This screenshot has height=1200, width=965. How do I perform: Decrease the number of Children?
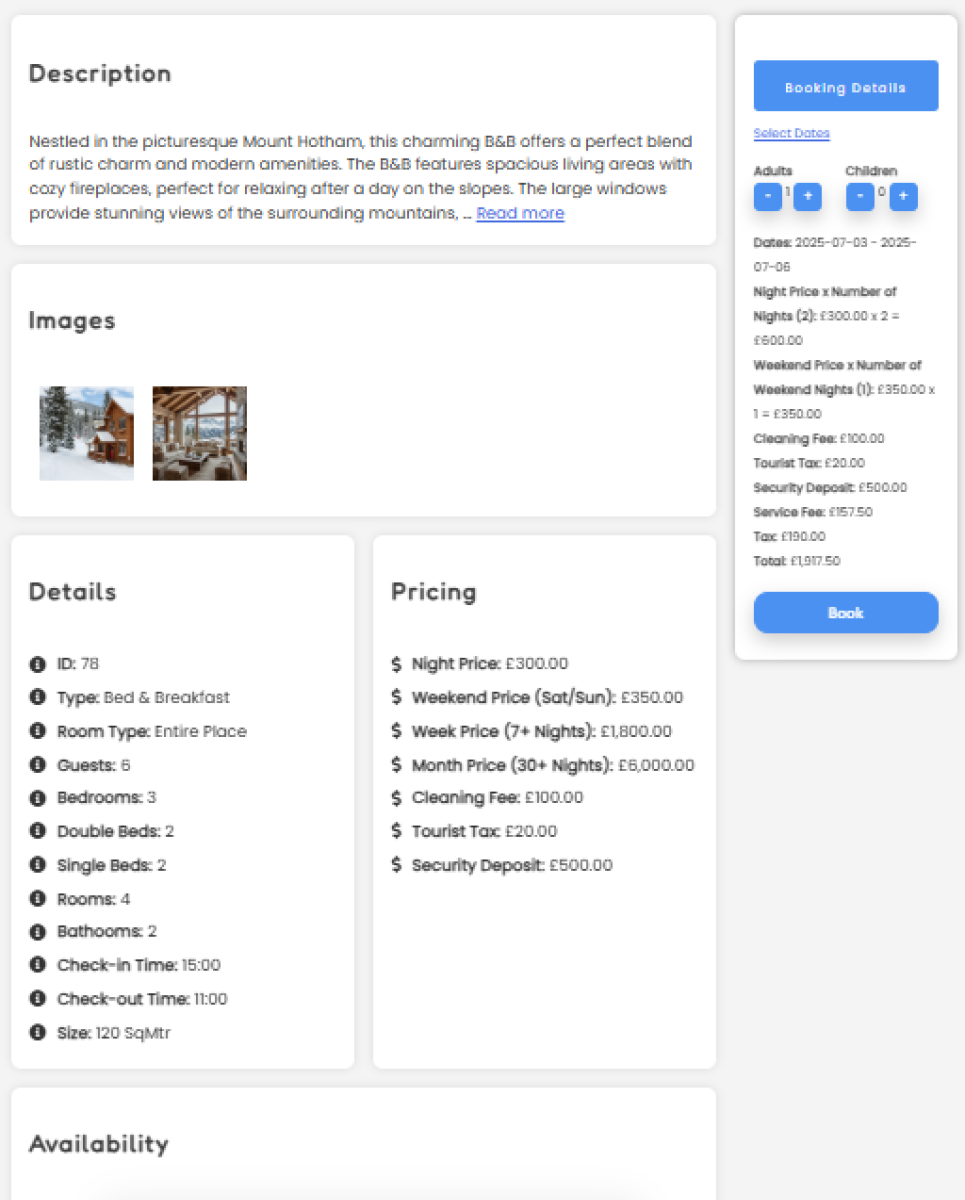859,197
